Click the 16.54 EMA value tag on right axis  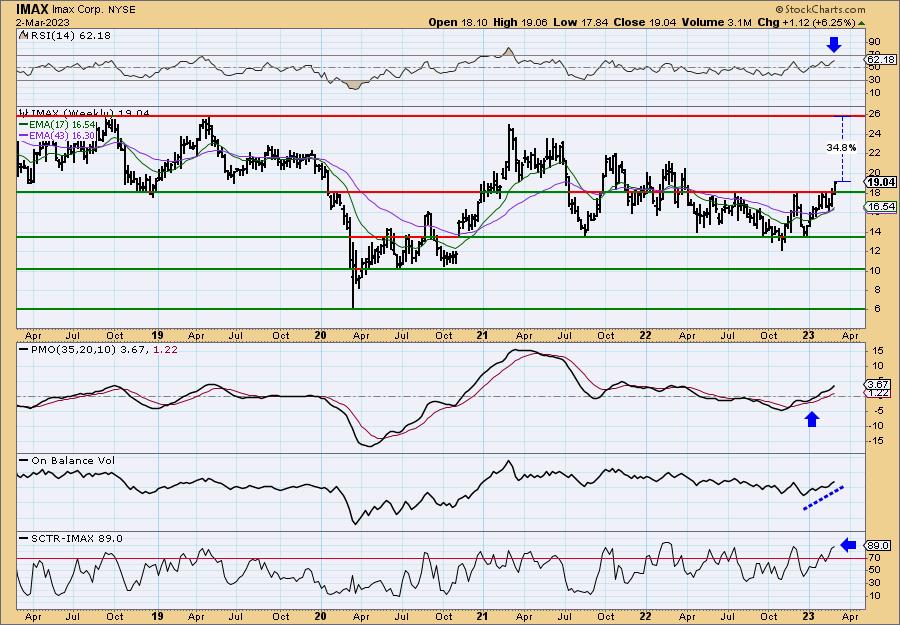pos(881,207)
